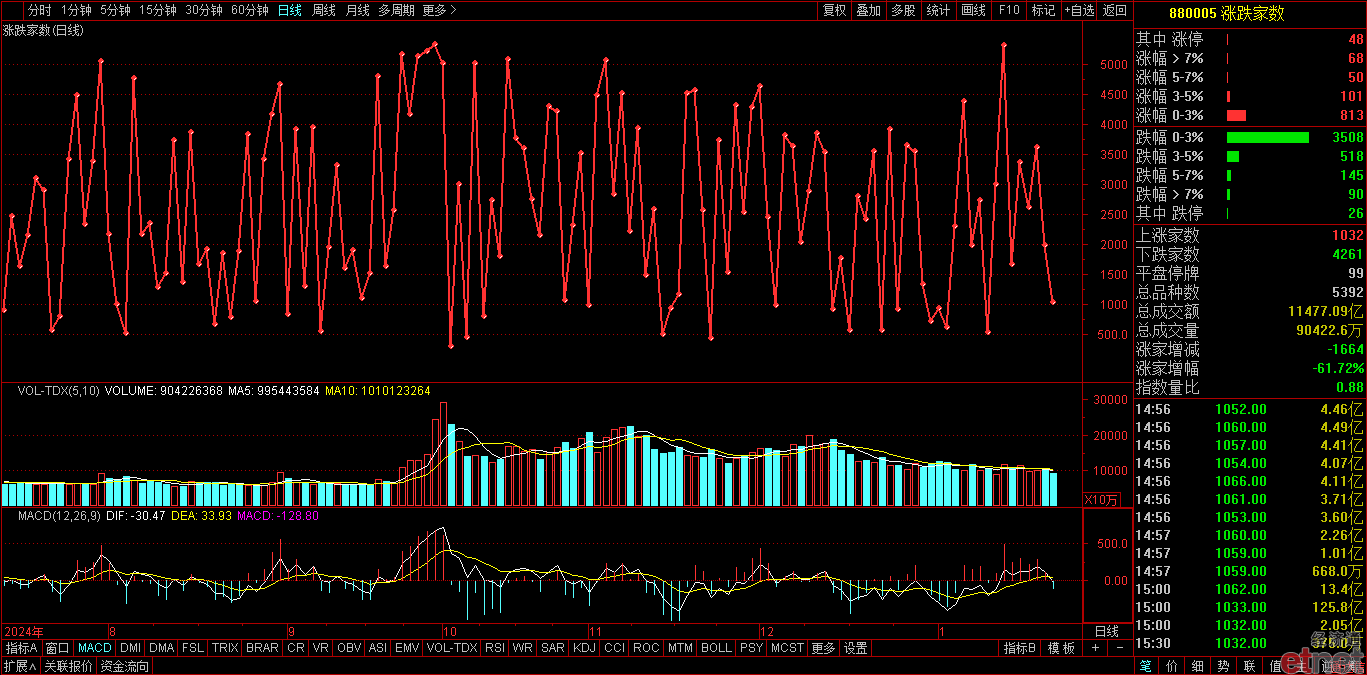Select the BOLL indicator tab

(x=716, y=648)
